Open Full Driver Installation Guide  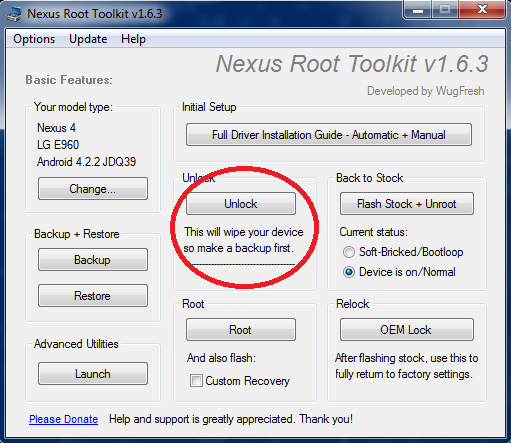click(329, 135)
